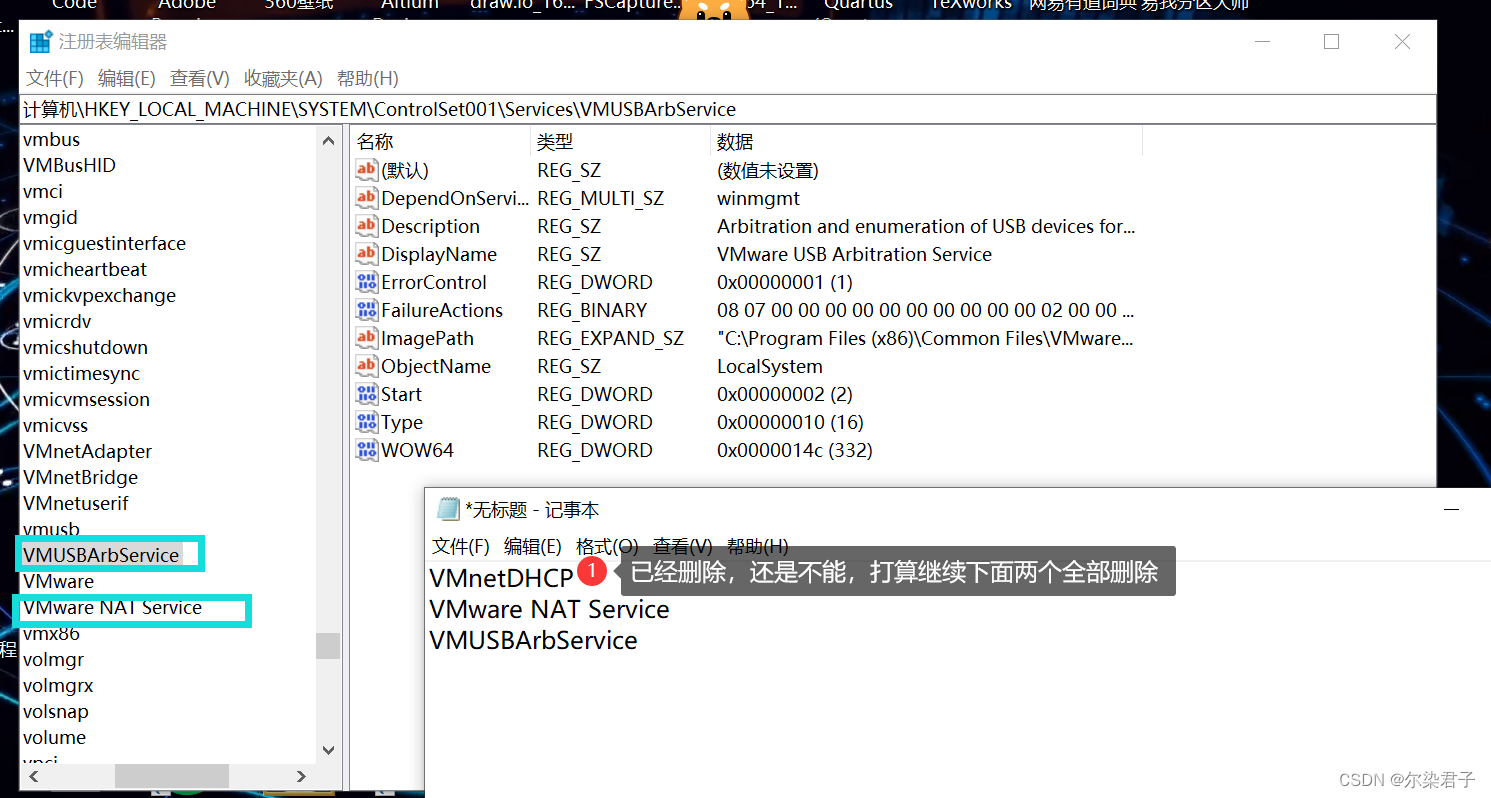Select the volmgrx key
1491x798 pixels.
(57, 685)
